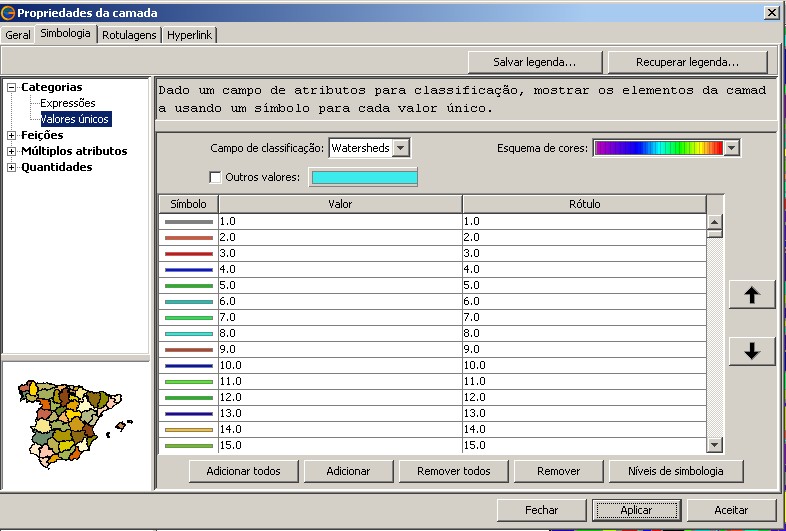Click the symbol line for value 1.0
786x531 pixels.
[x=189, y=221]
